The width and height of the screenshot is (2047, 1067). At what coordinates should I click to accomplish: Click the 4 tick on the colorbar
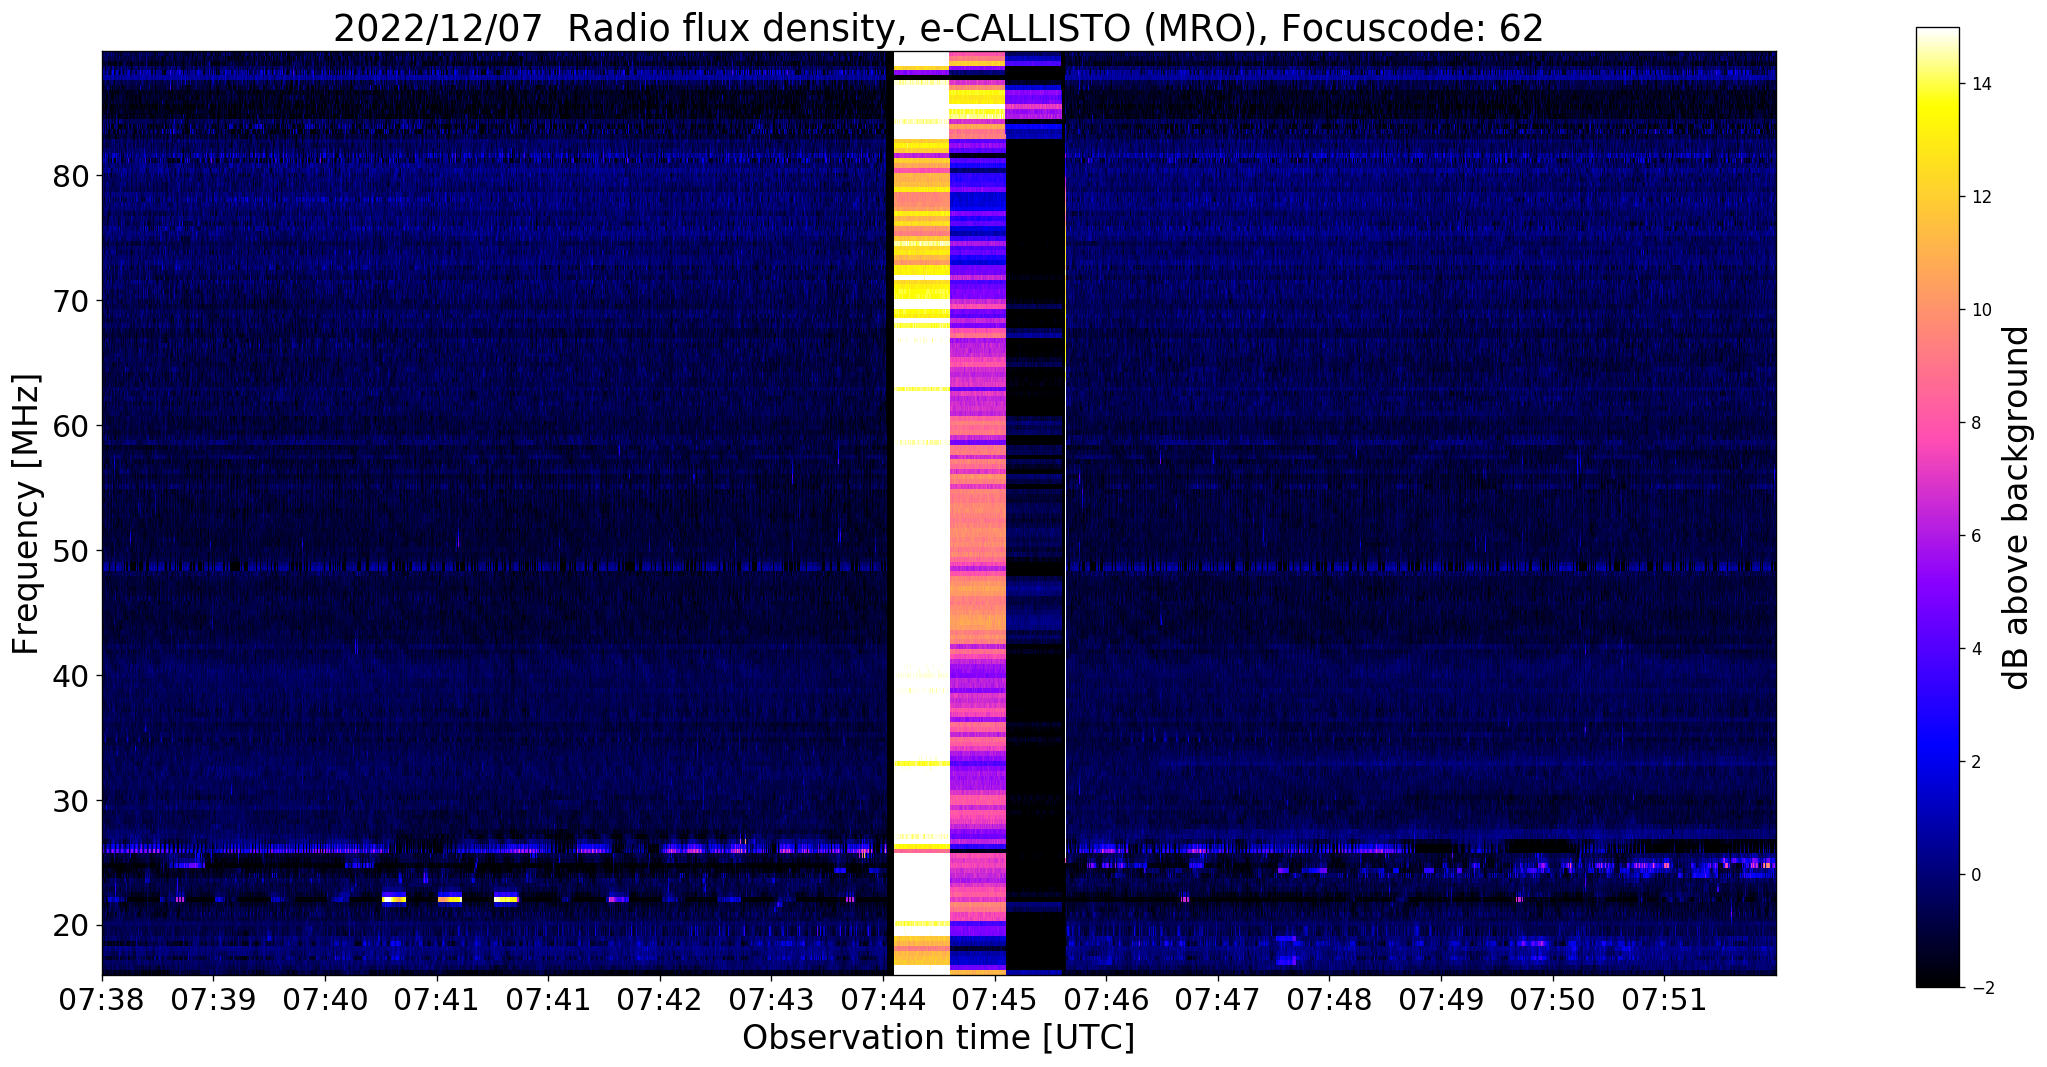(x=1975, y=649)
